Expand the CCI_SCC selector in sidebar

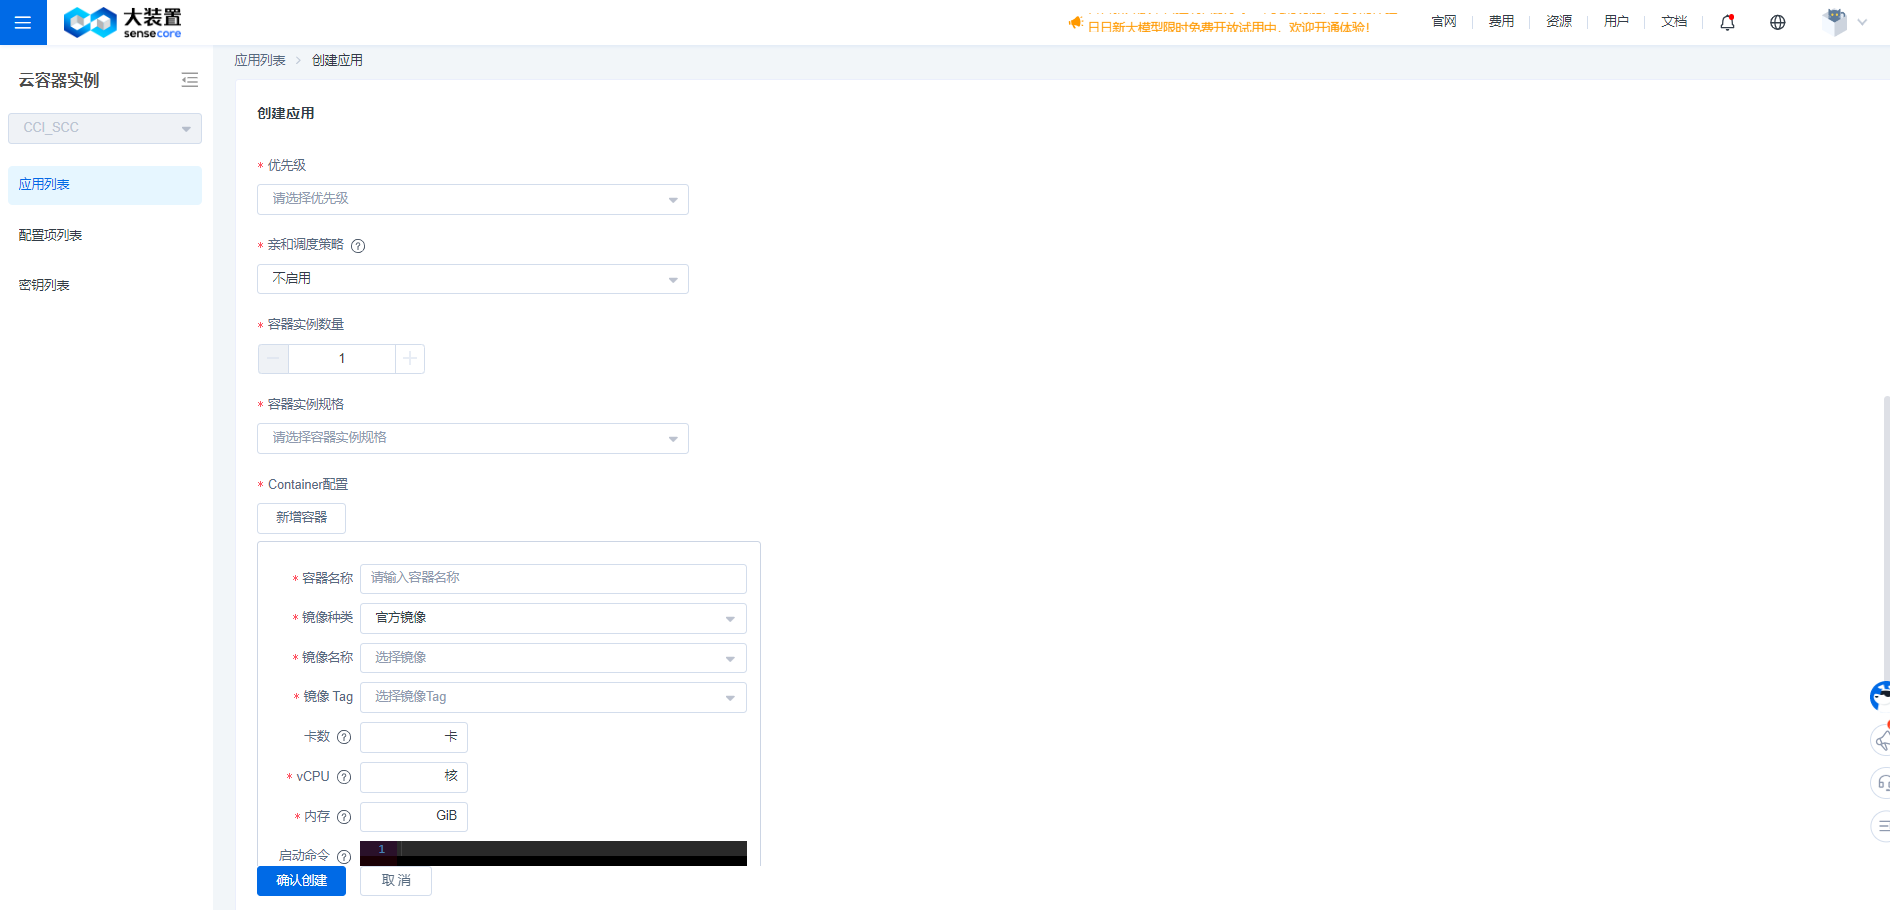tap(105, 128)
